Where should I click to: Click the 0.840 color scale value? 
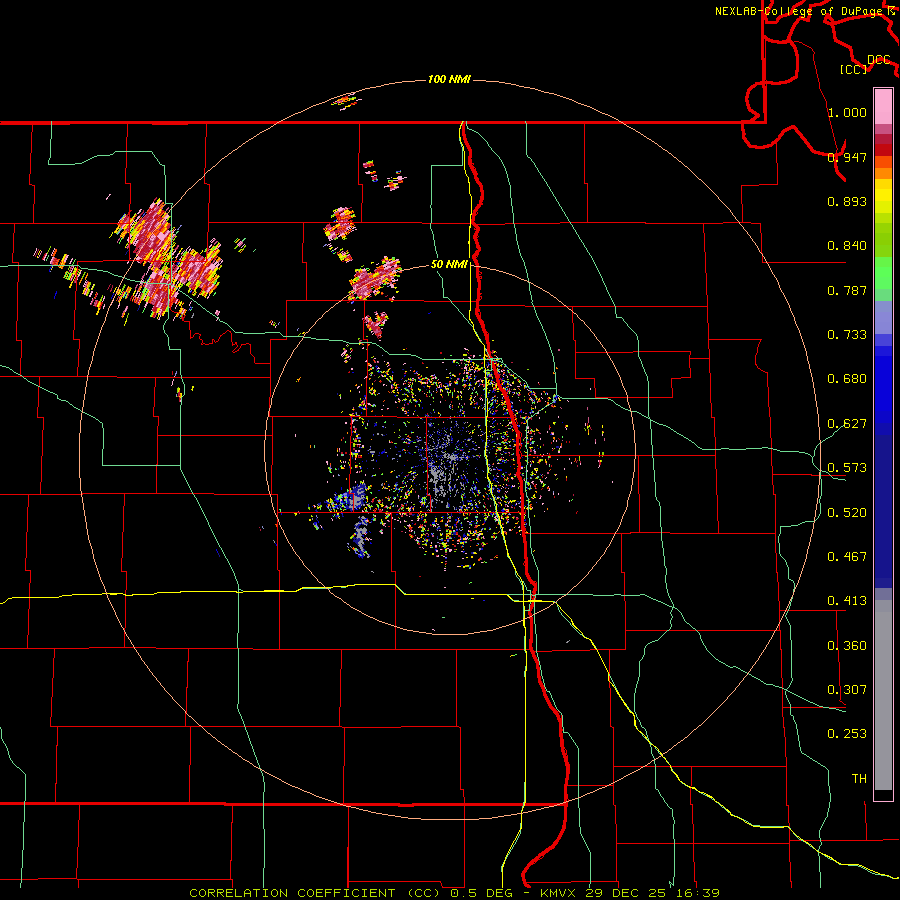847,246
